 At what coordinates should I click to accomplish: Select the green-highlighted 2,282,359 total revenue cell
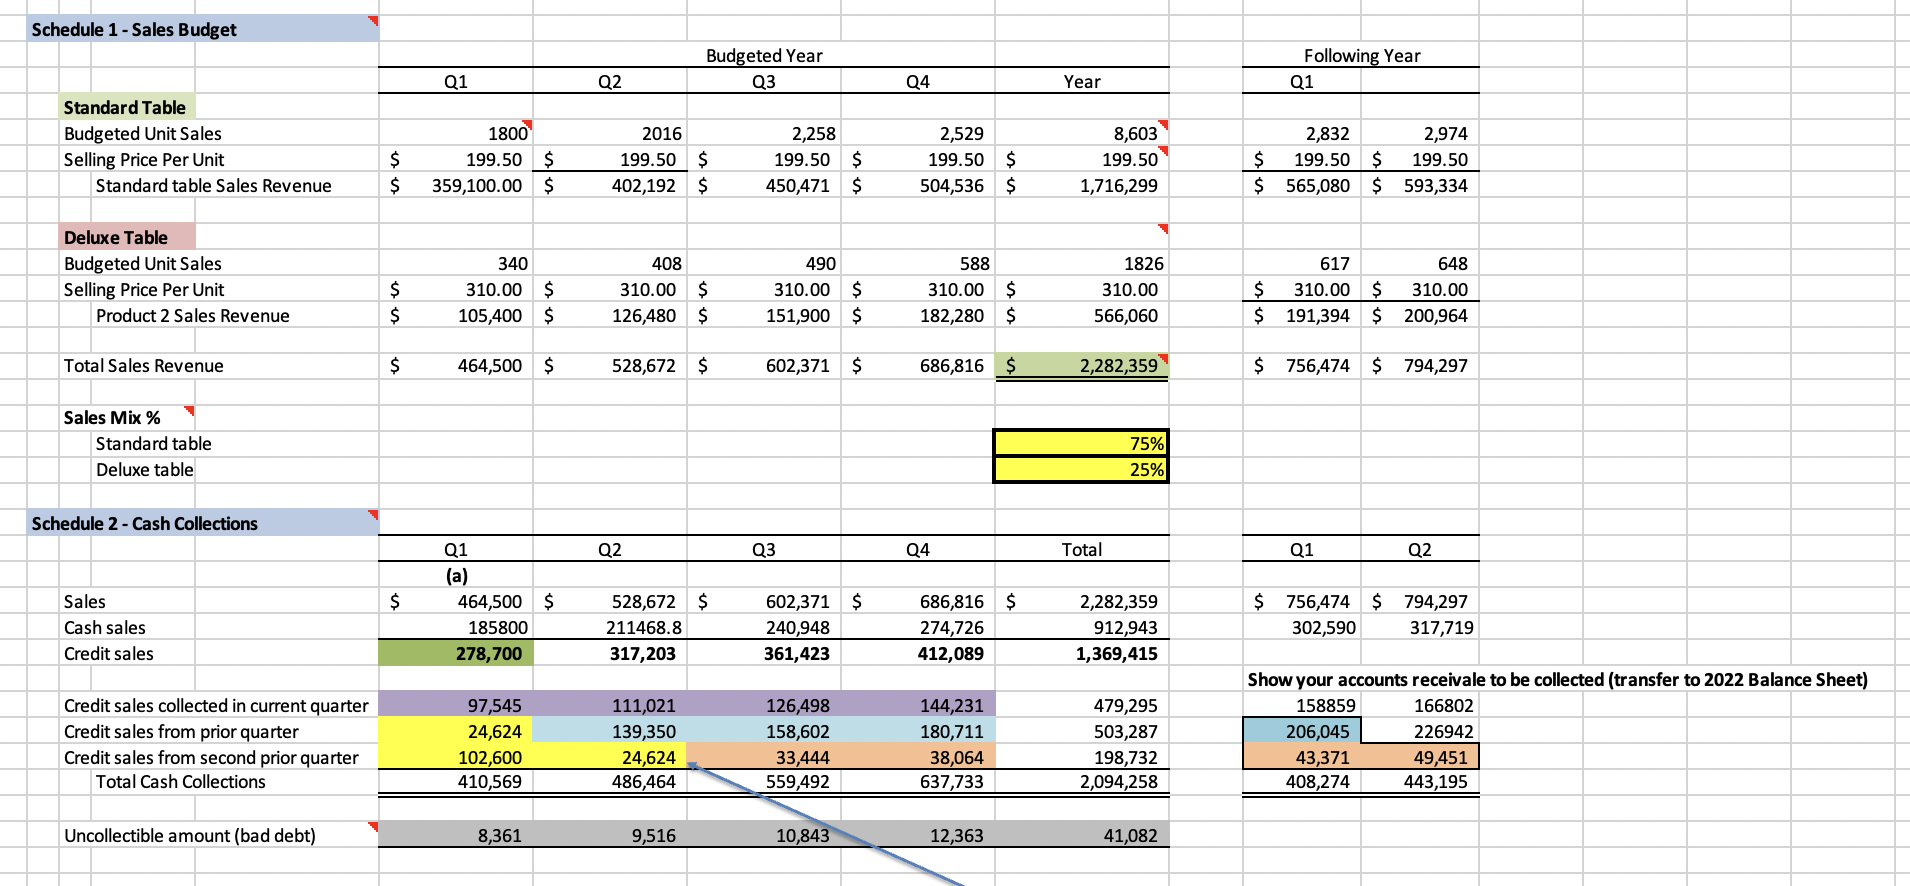click(1082, 365)
